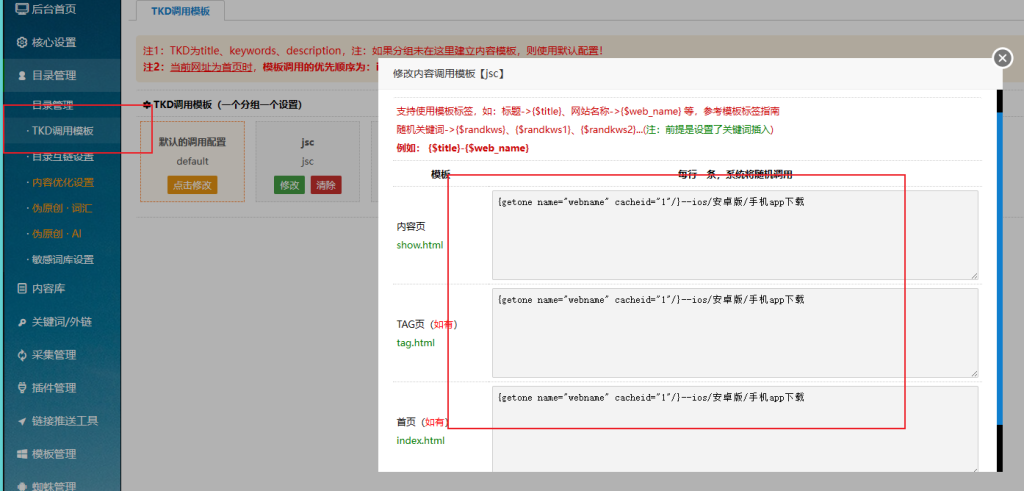Click the refresh icon for 采集管理
The image size is (1024, 491).
[x=22, y=355]
